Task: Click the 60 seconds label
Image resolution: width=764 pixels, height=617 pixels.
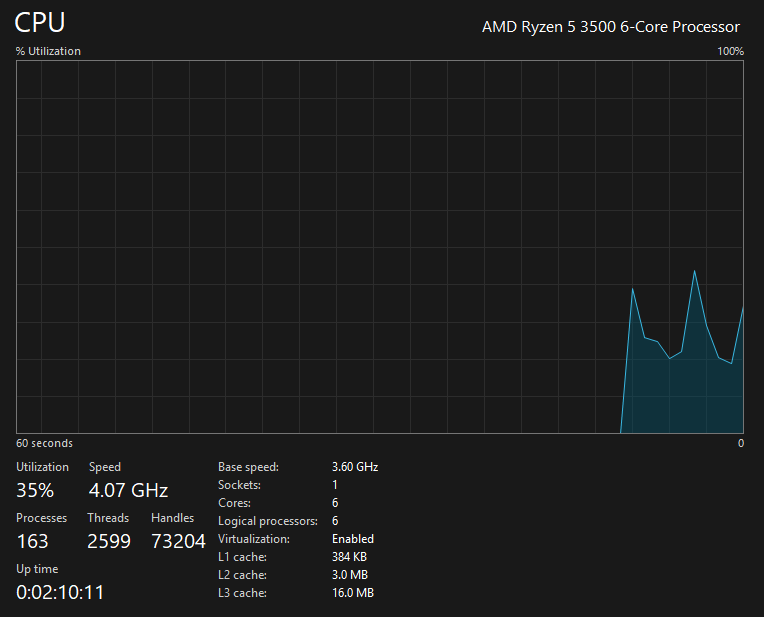Action: (44, 443)
